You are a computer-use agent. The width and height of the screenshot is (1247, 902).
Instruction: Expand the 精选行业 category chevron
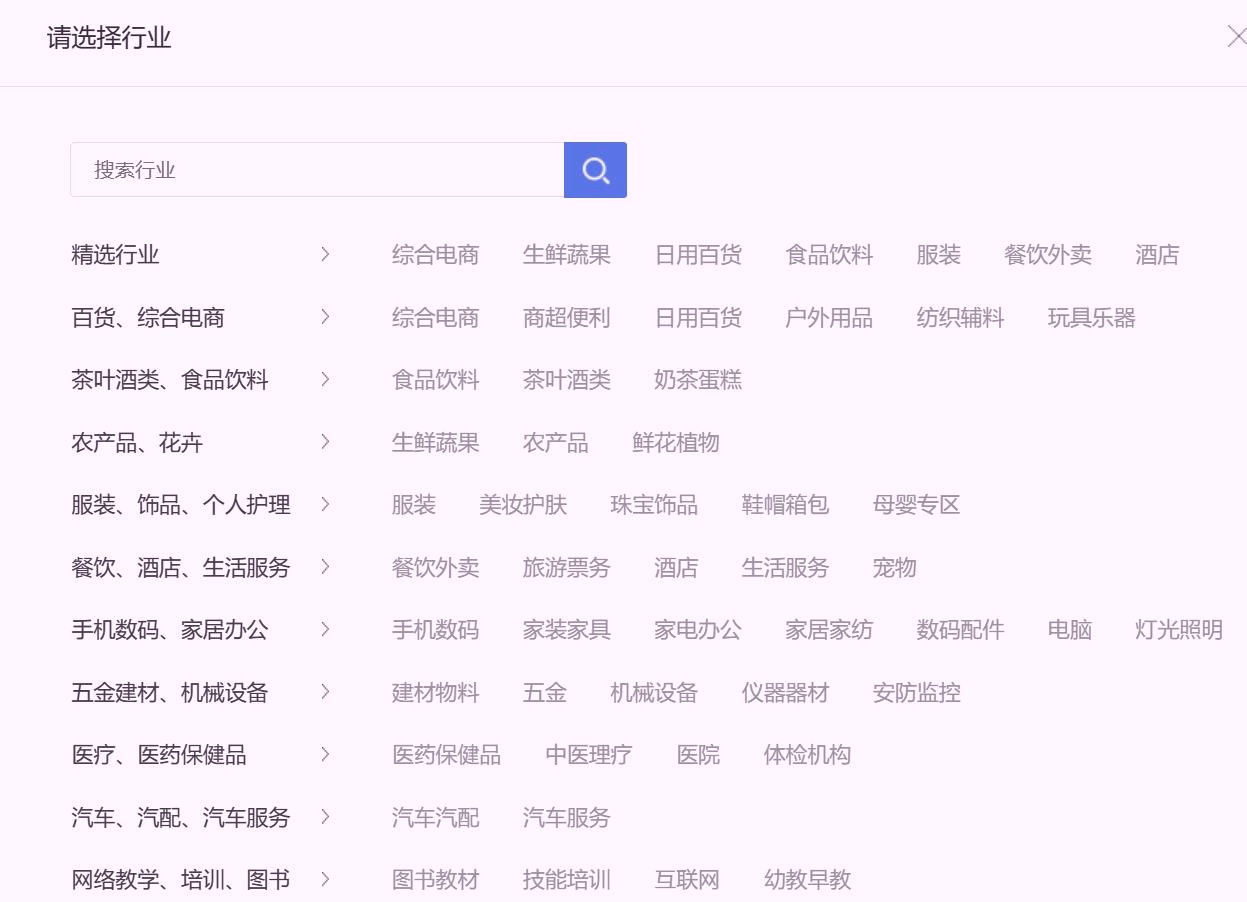[x=325, y=255]
